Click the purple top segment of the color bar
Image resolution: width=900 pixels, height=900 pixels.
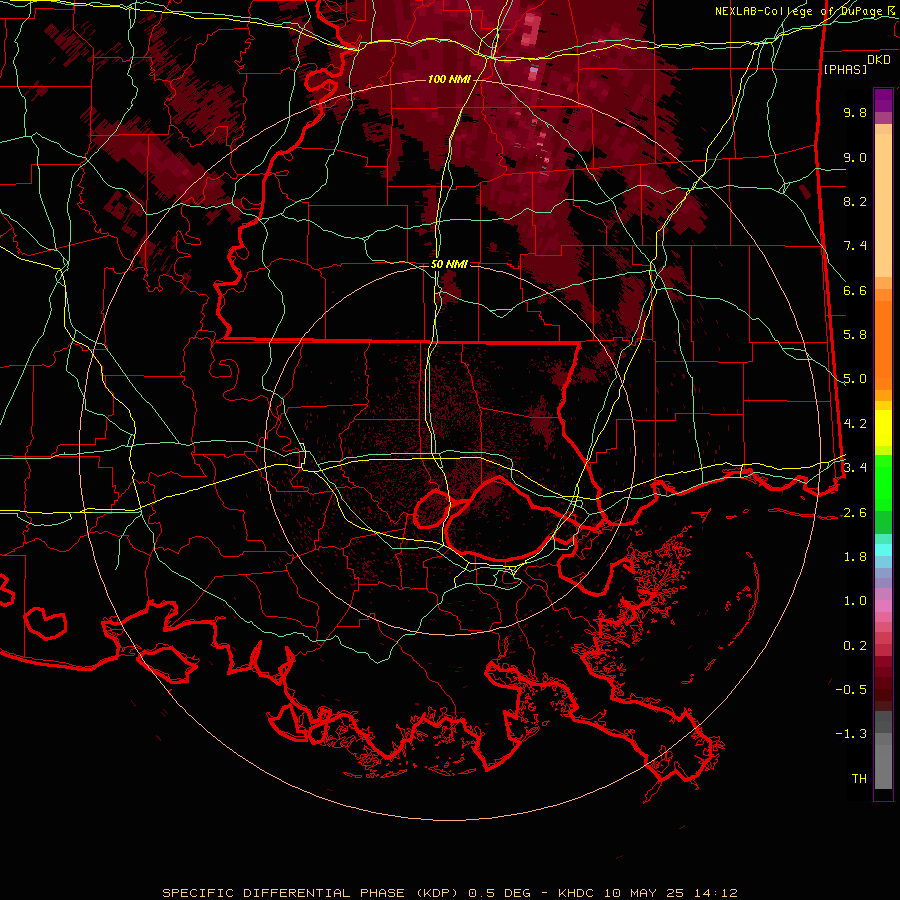pos(883,100)
